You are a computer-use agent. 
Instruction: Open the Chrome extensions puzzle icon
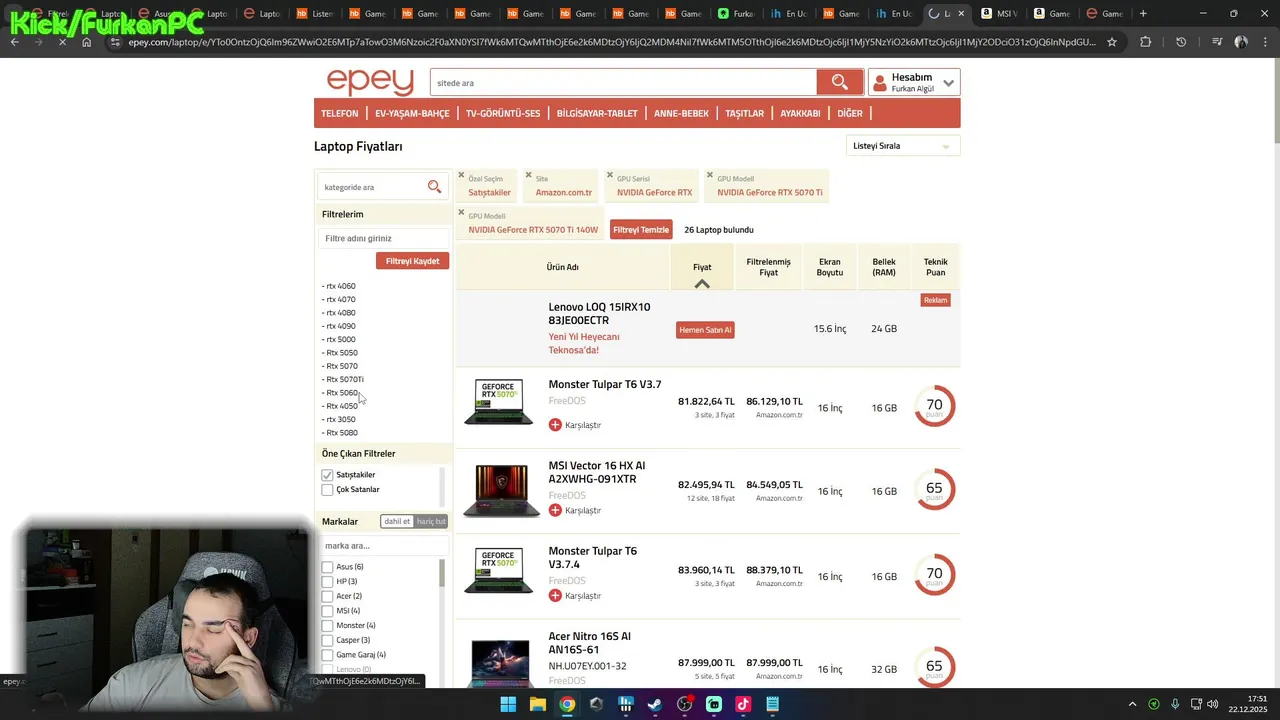1145,42
